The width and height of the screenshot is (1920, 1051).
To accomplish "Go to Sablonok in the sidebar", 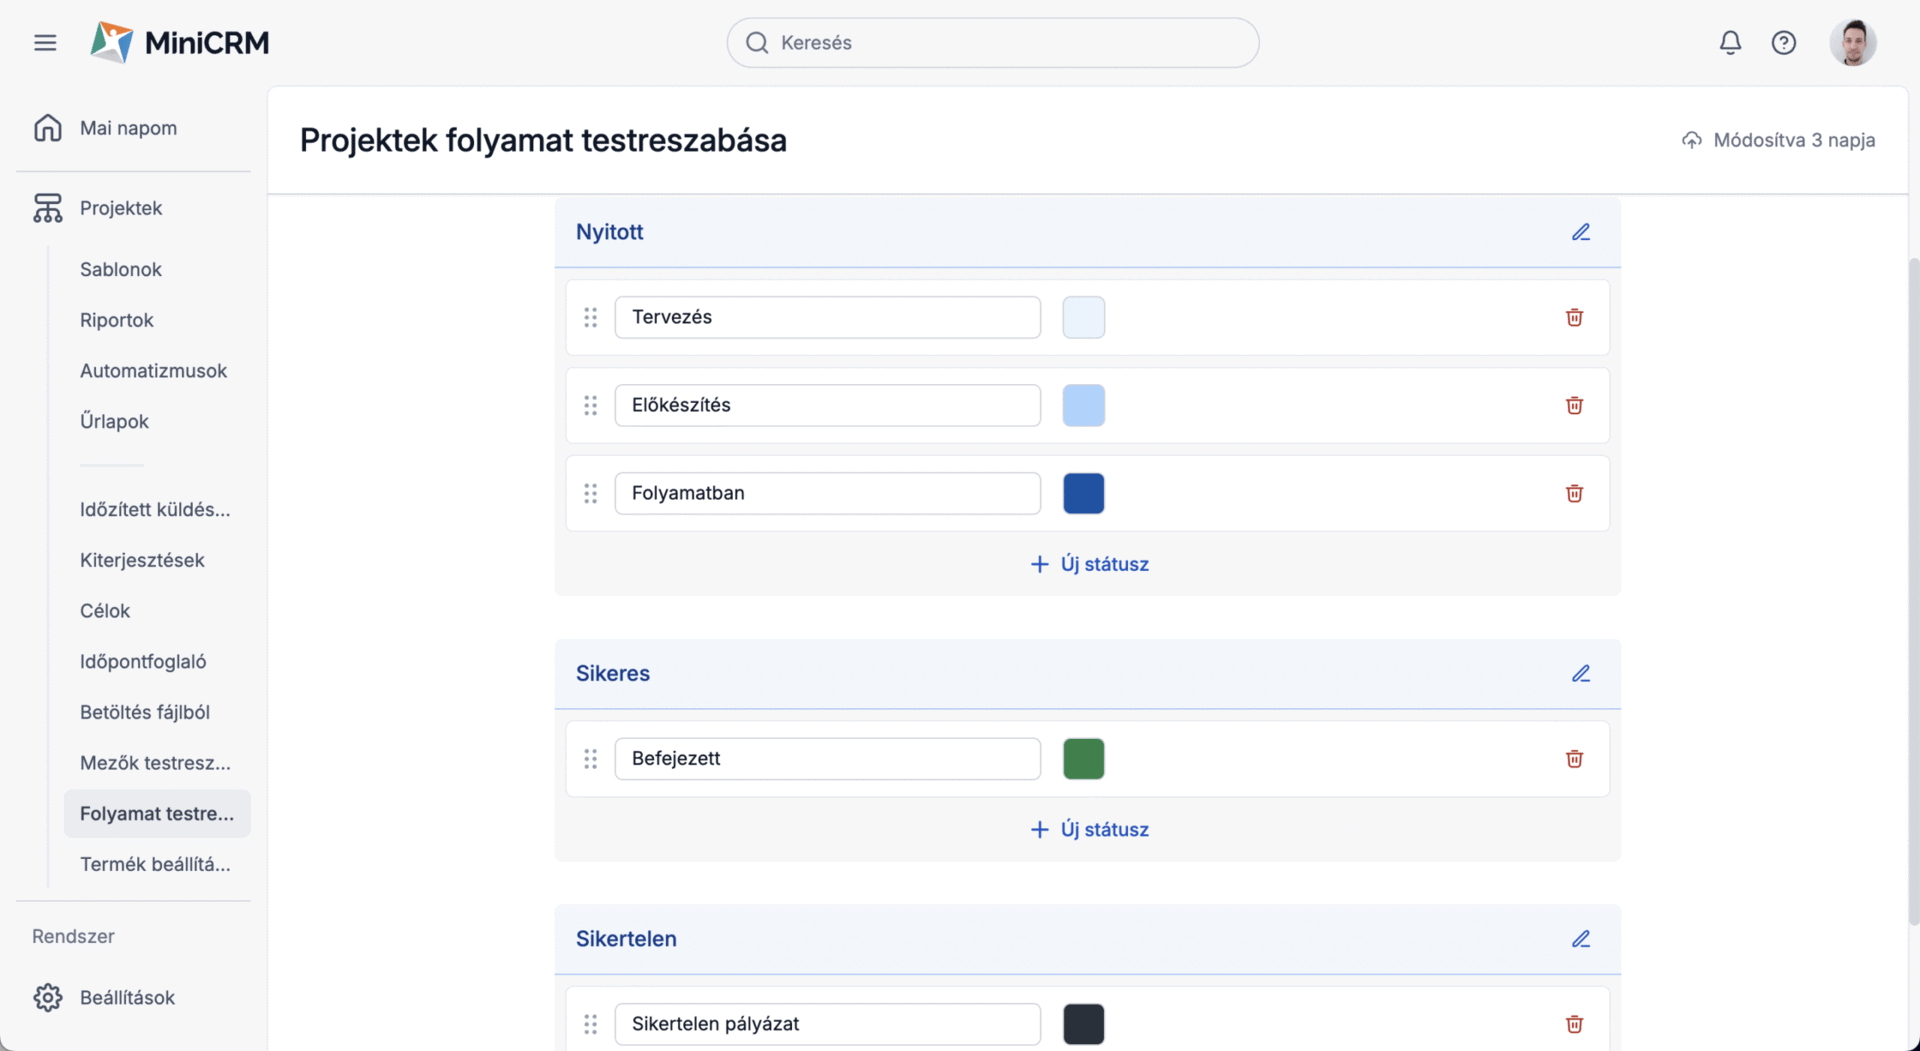I will coord(121,269).
